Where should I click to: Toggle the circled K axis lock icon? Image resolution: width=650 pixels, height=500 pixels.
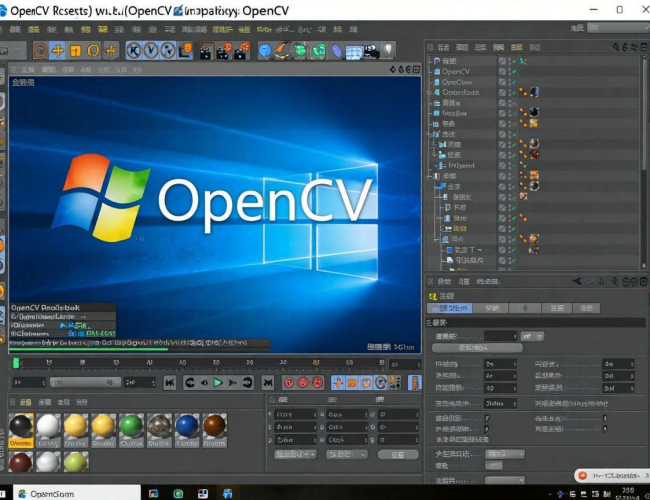pos(133,51)
